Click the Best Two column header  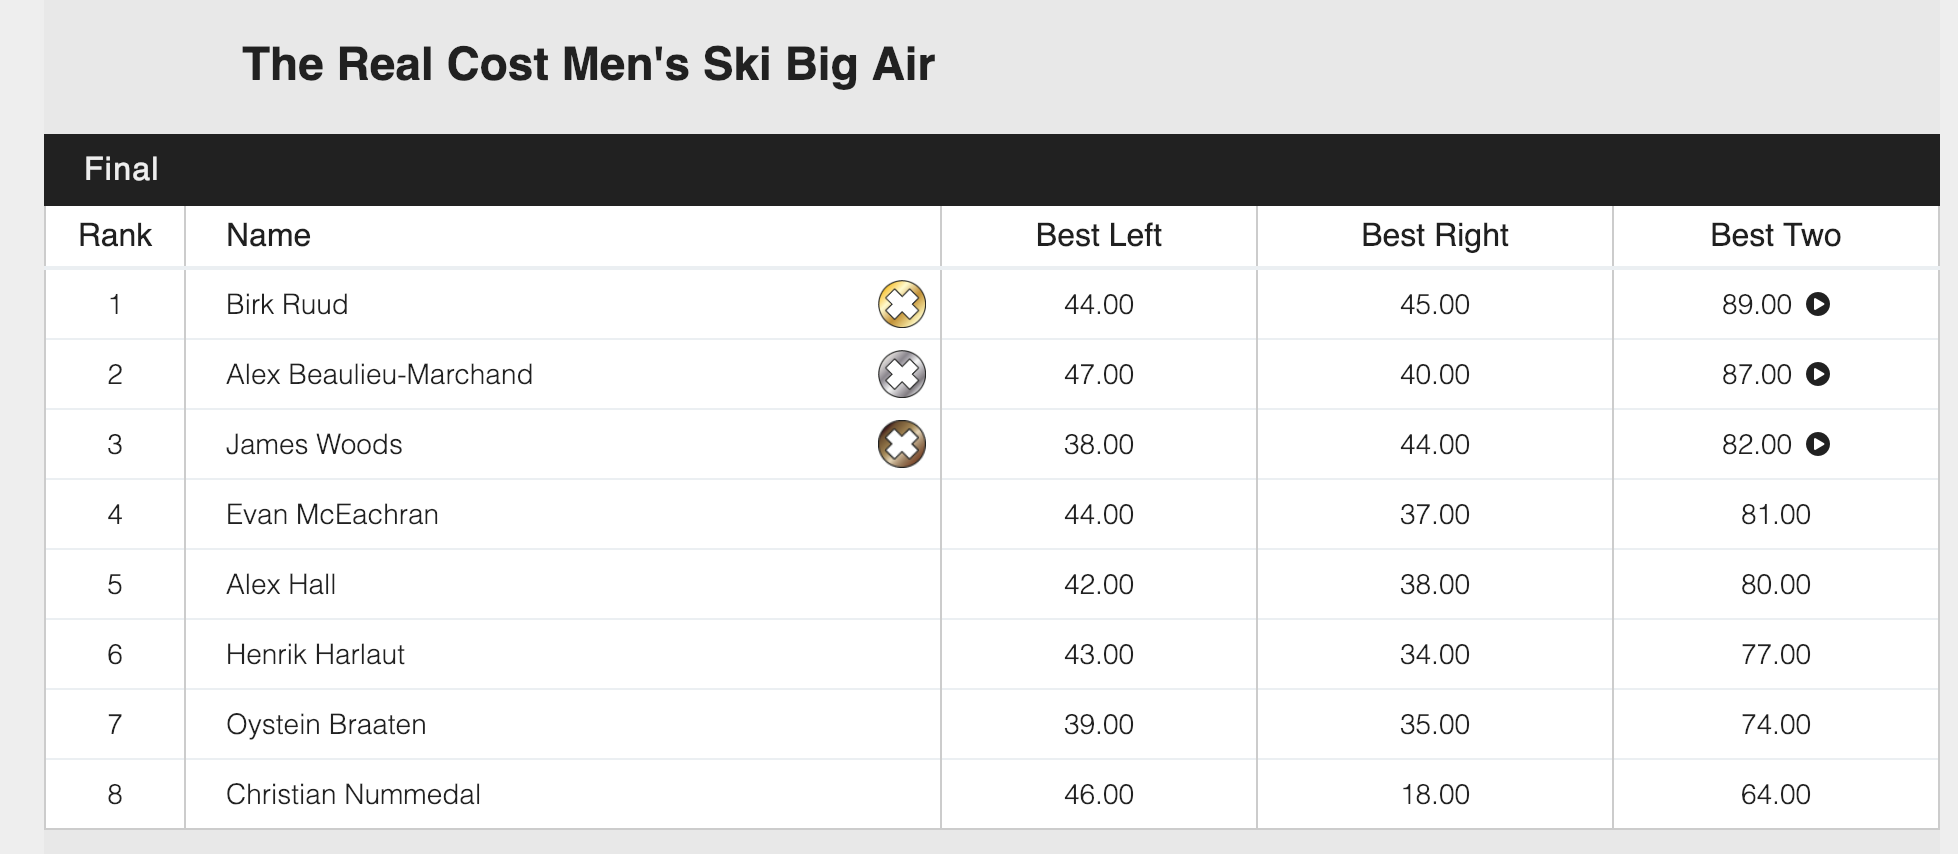[1775, 235]
